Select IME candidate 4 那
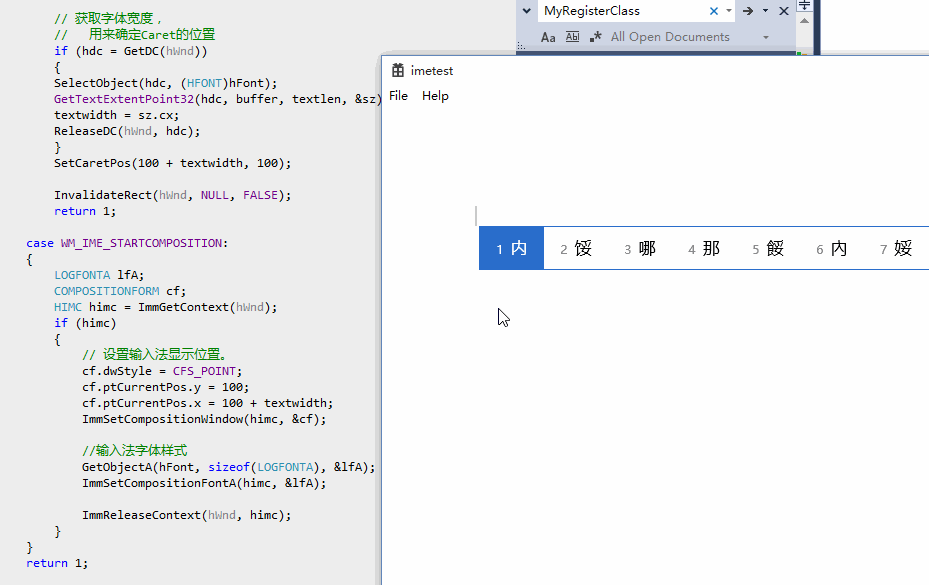 [x=704, y=248]
